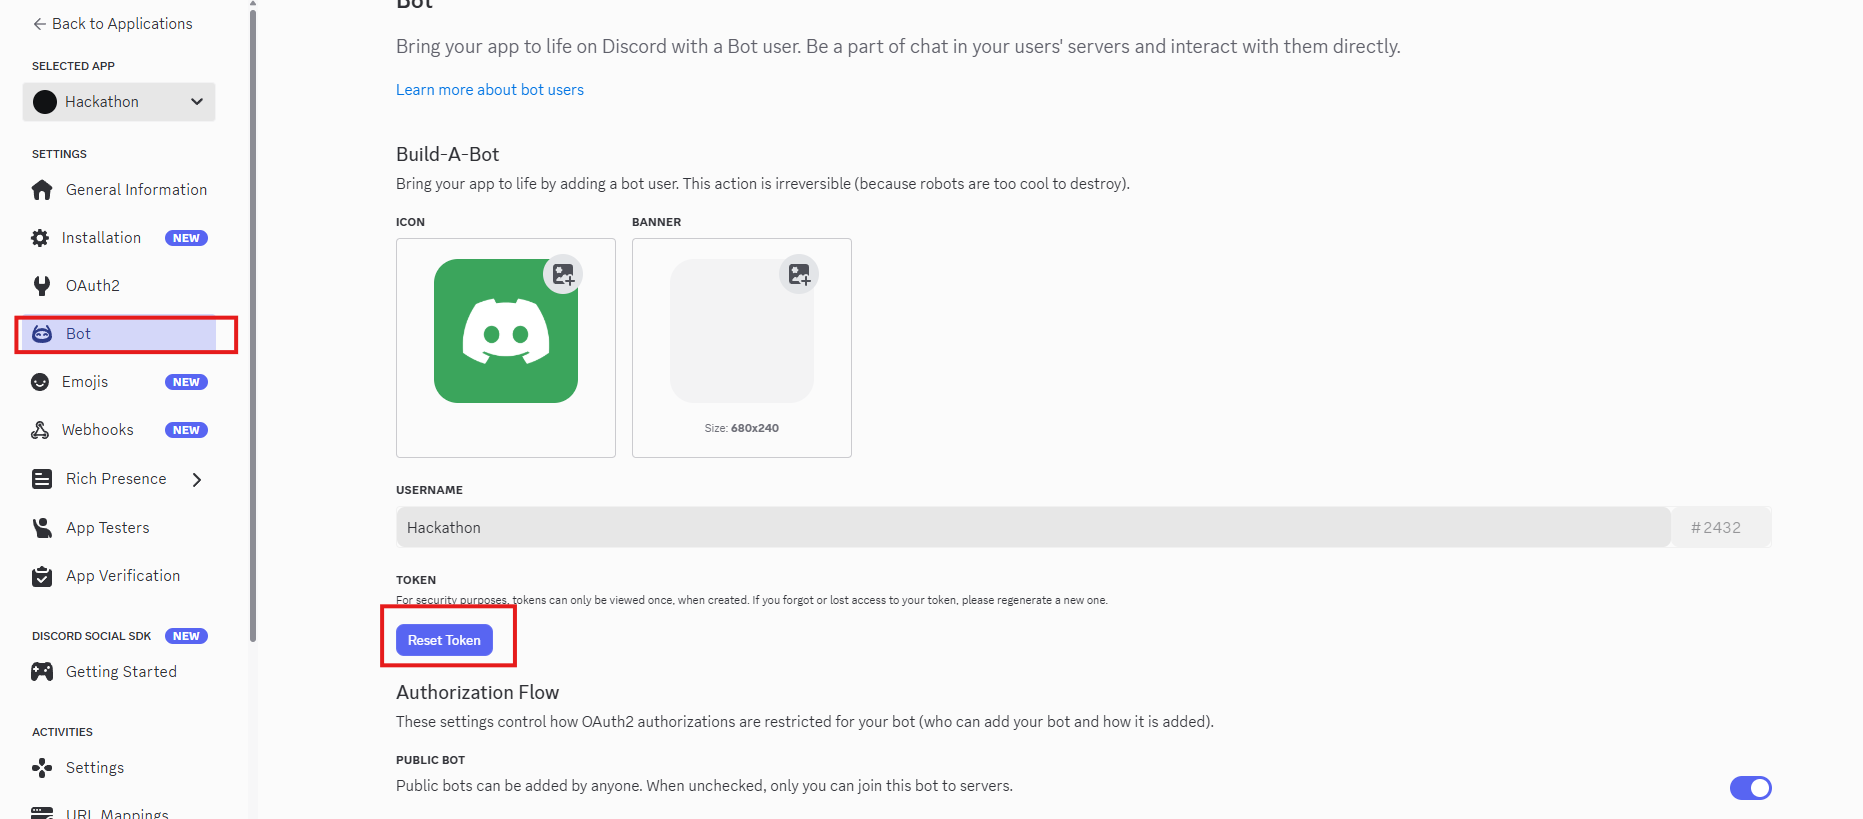1863x819 pixels.
Task: Open Learn more about bot users link
Action: pyautogui.click(x=489, y=90)
